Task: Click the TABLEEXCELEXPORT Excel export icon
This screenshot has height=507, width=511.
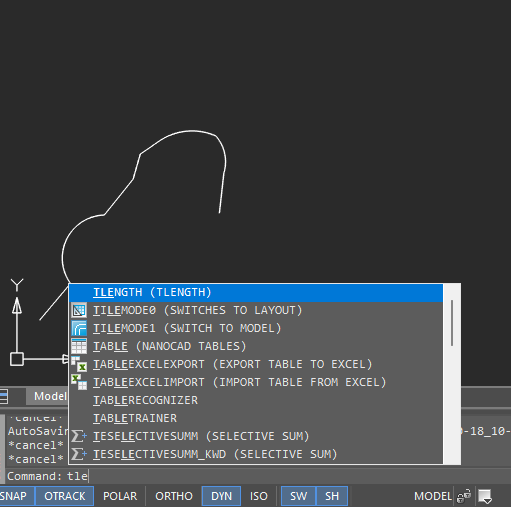Action: pos(79,364)
